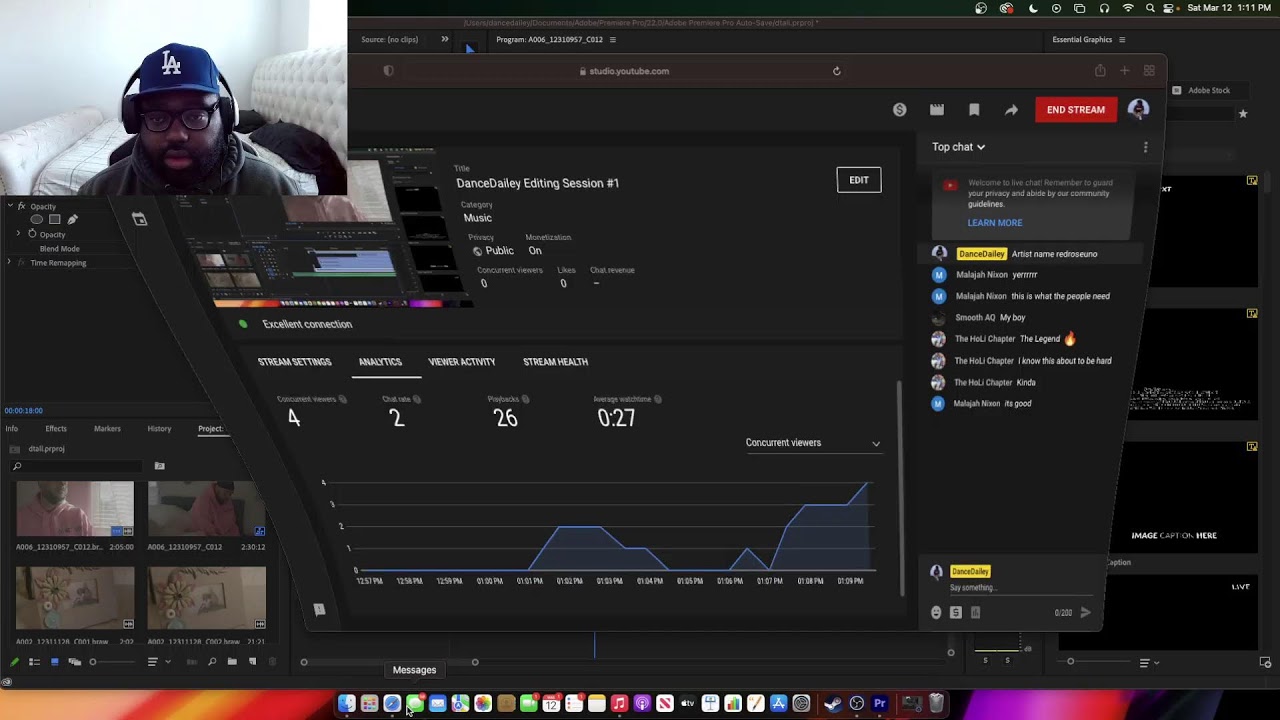Open the Program monitor panel menu
Viewport: 1280px width, 720px height.
(613, 40)
